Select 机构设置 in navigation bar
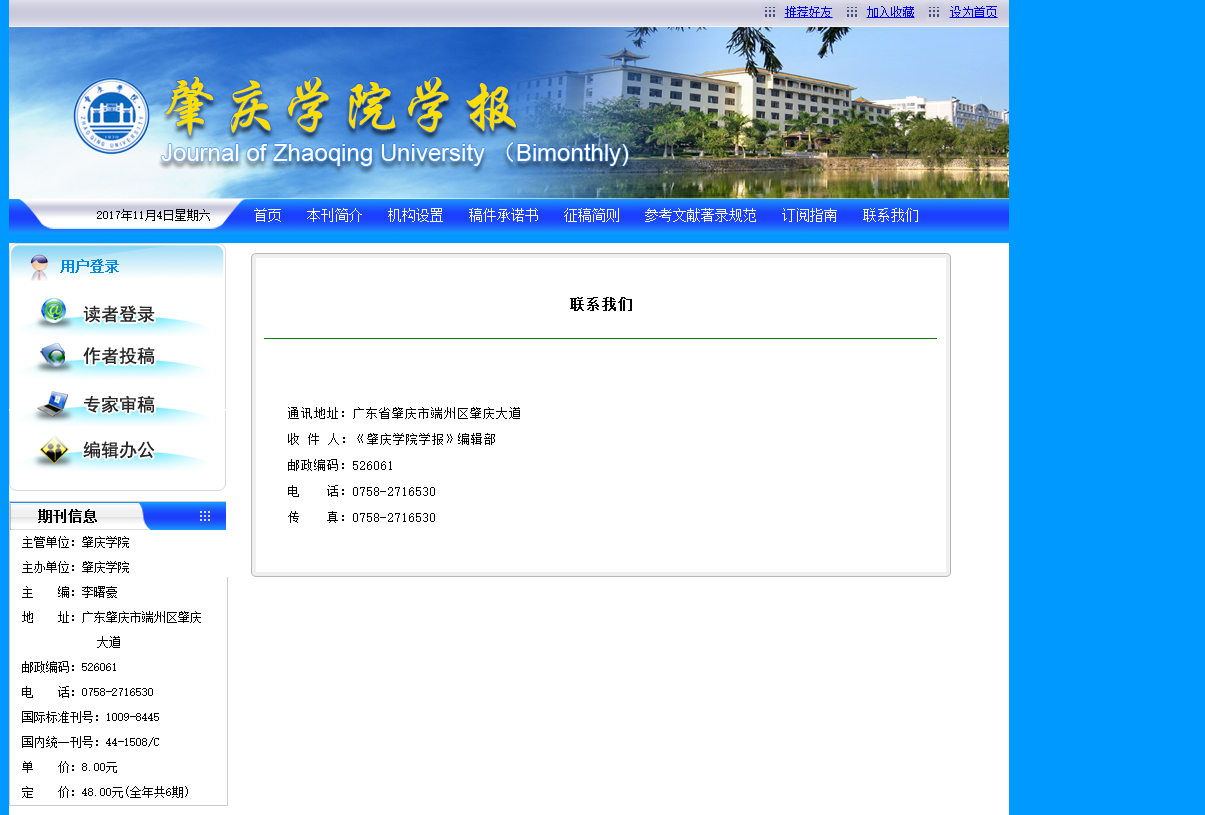The image size is (1205, 815). click(415, 215)
